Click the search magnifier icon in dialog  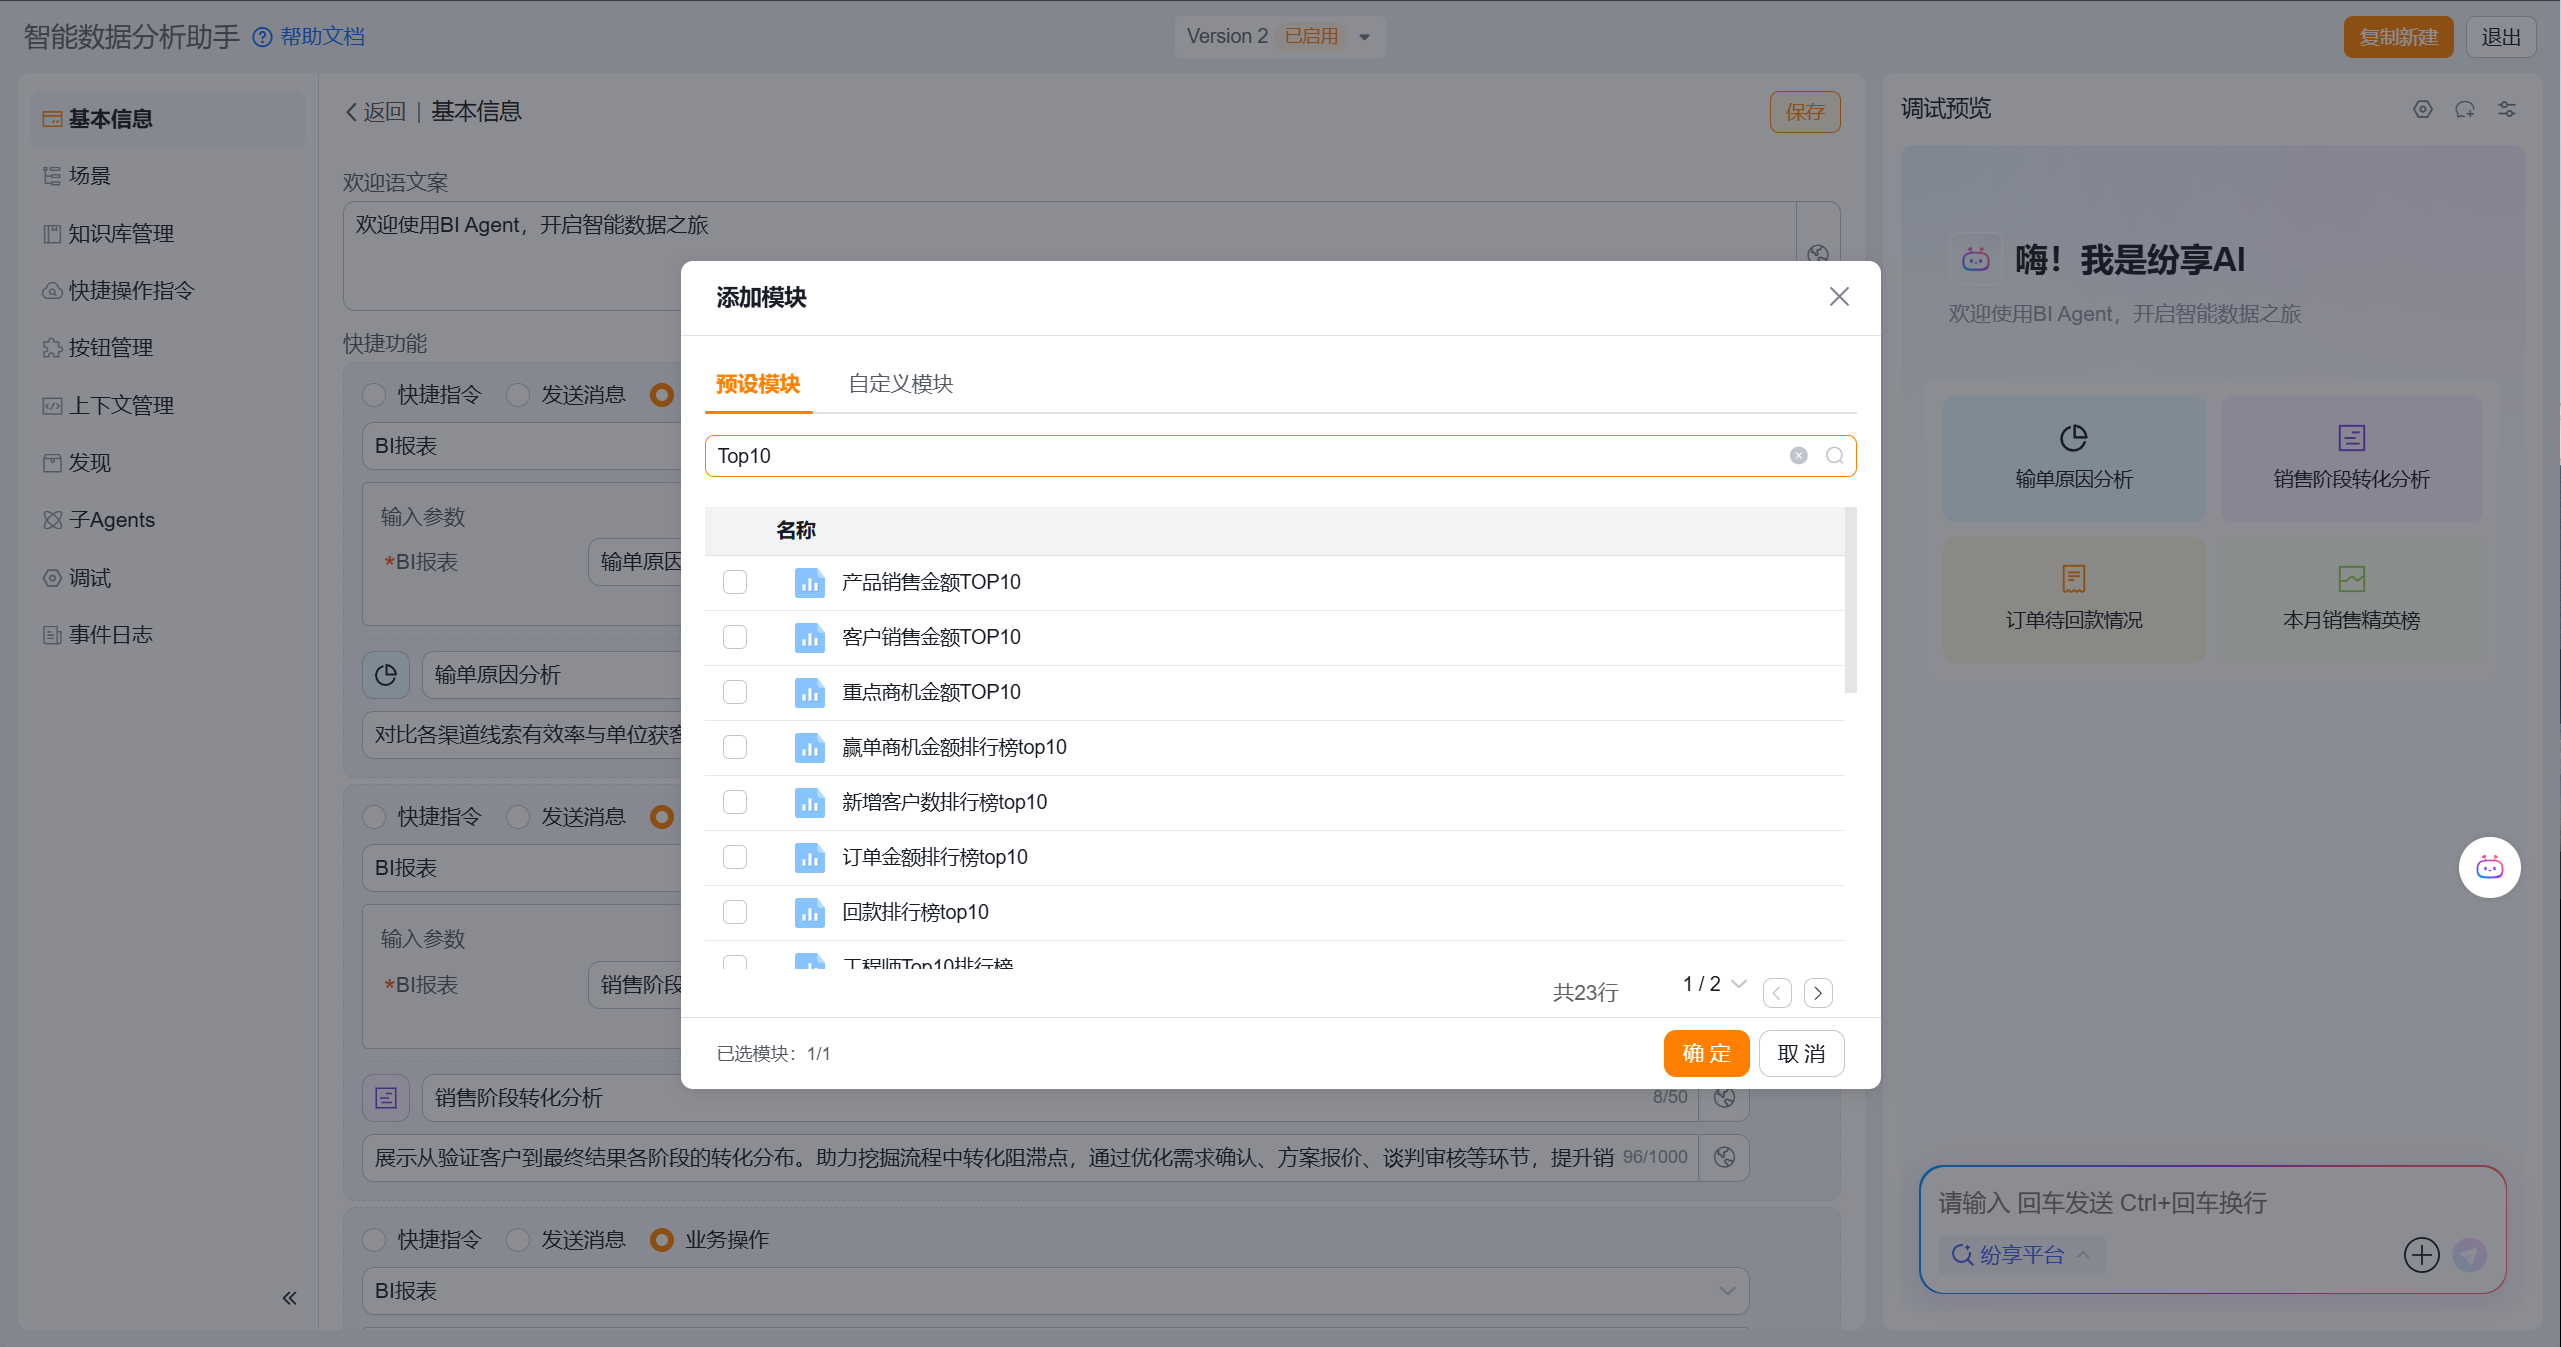(1834, 456)
